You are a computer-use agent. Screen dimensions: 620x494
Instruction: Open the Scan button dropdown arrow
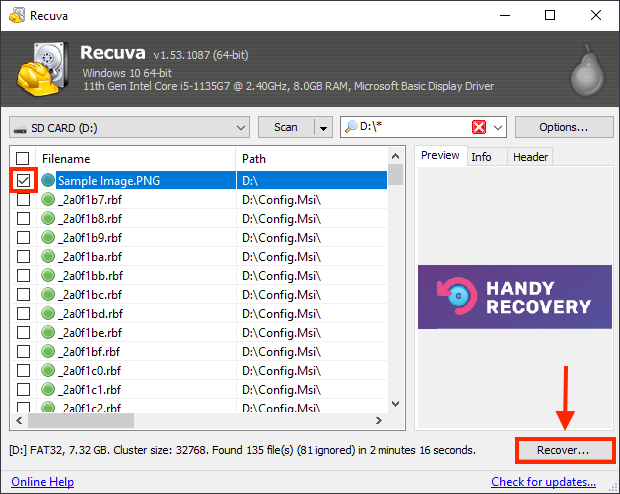pos(323,127)
